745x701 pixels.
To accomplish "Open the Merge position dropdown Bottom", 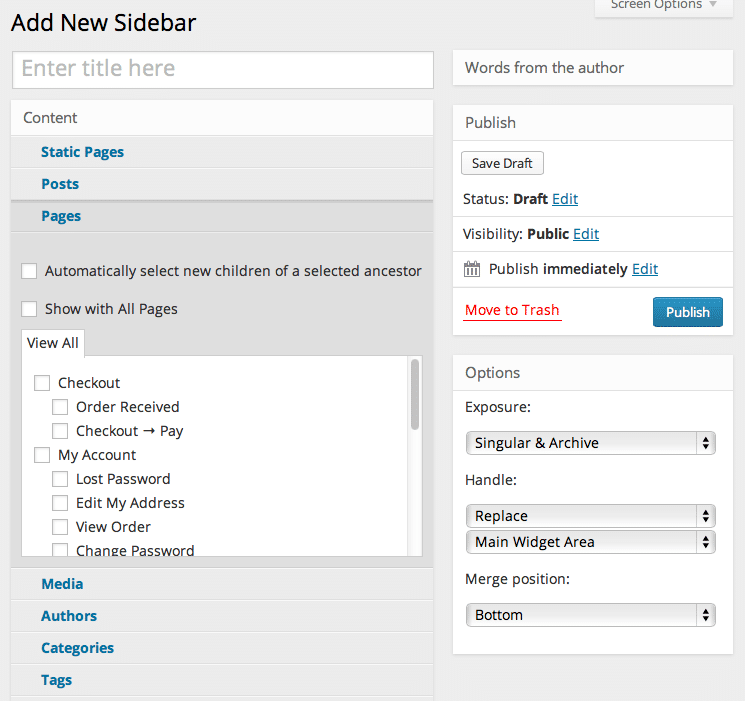I will coord(591,615).
